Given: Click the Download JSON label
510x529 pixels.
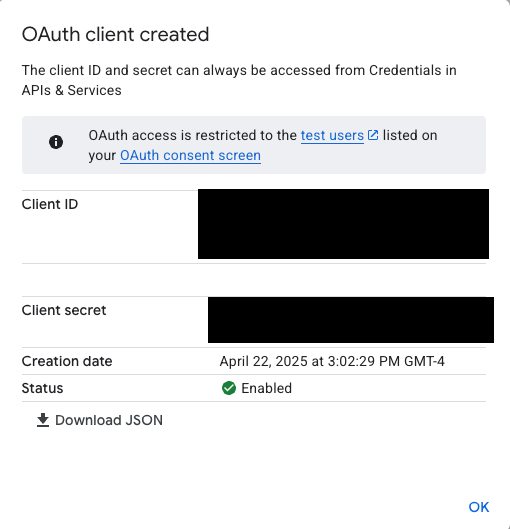Looking at the screenshot, I should 109,420.
